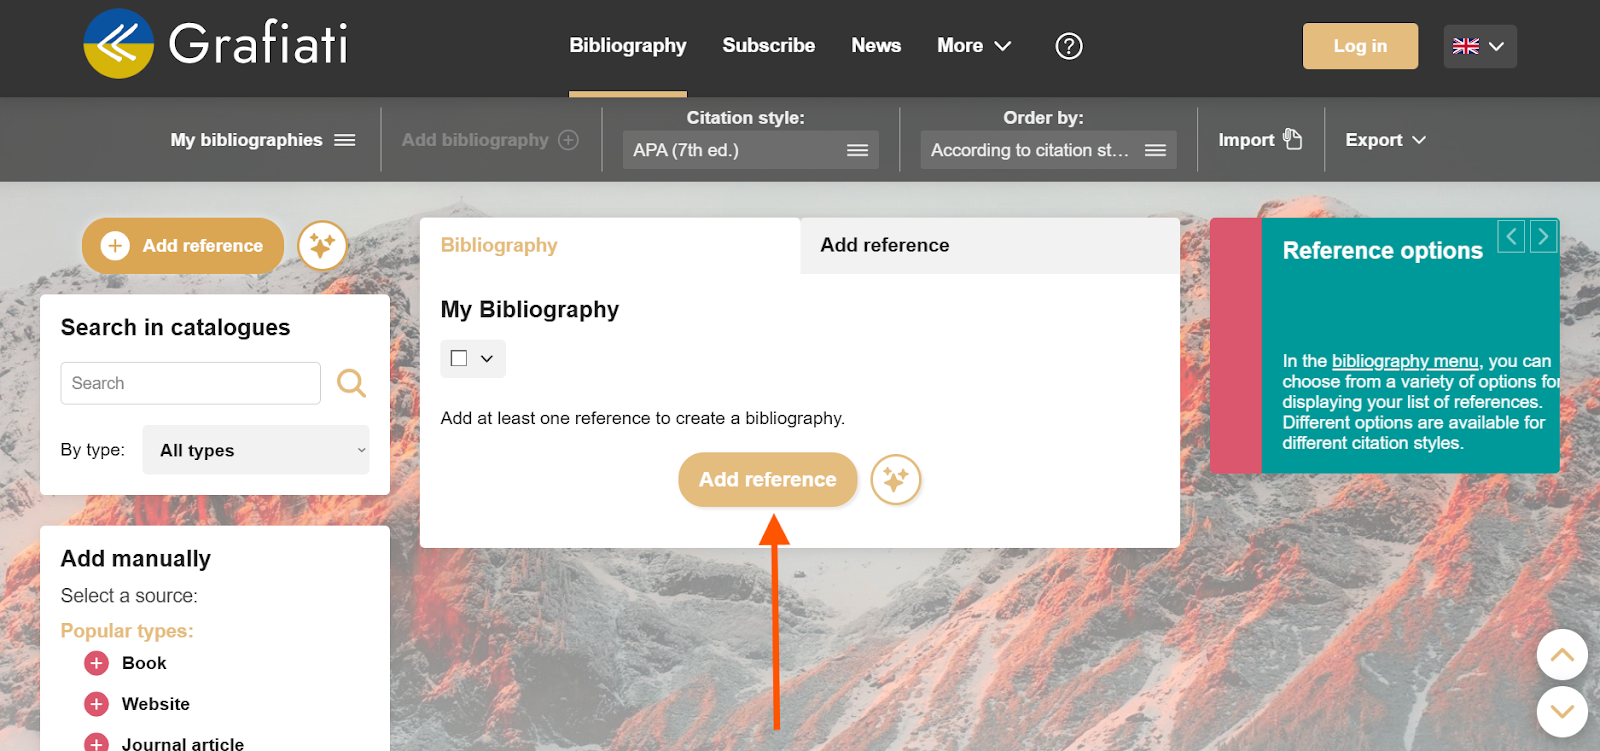Click the search magnifier icon
The height and width of the screenshot is (751, 1600).
tap(350, 383)
